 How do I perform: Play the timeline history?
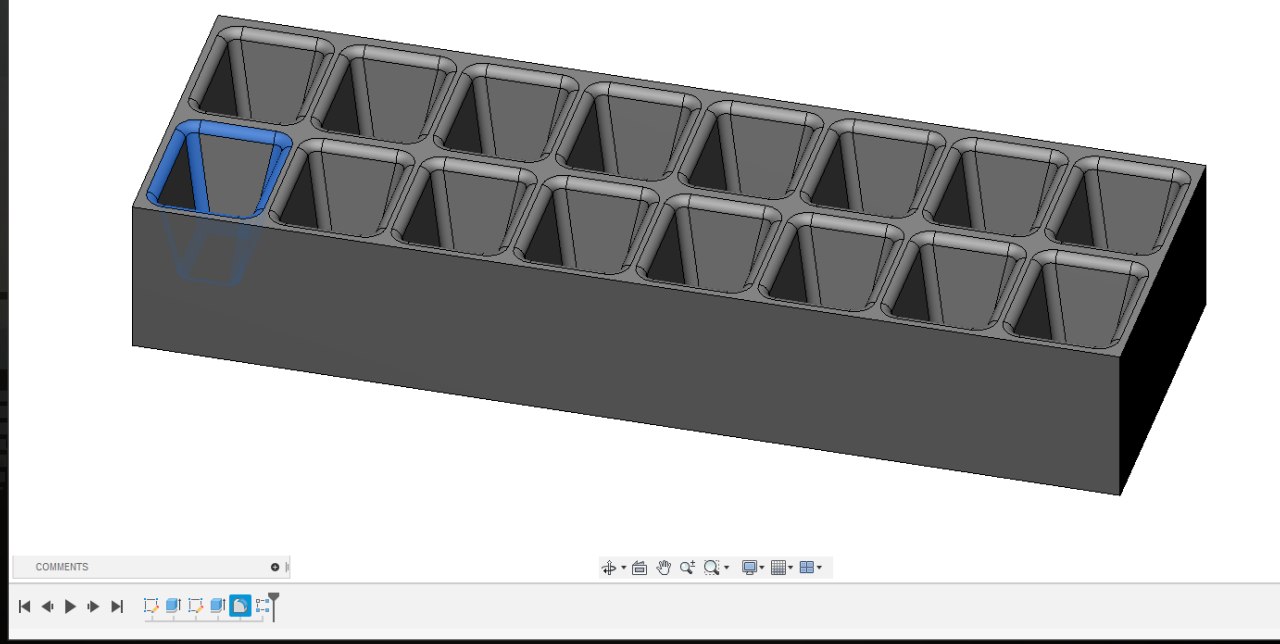(x=70, y=606)
